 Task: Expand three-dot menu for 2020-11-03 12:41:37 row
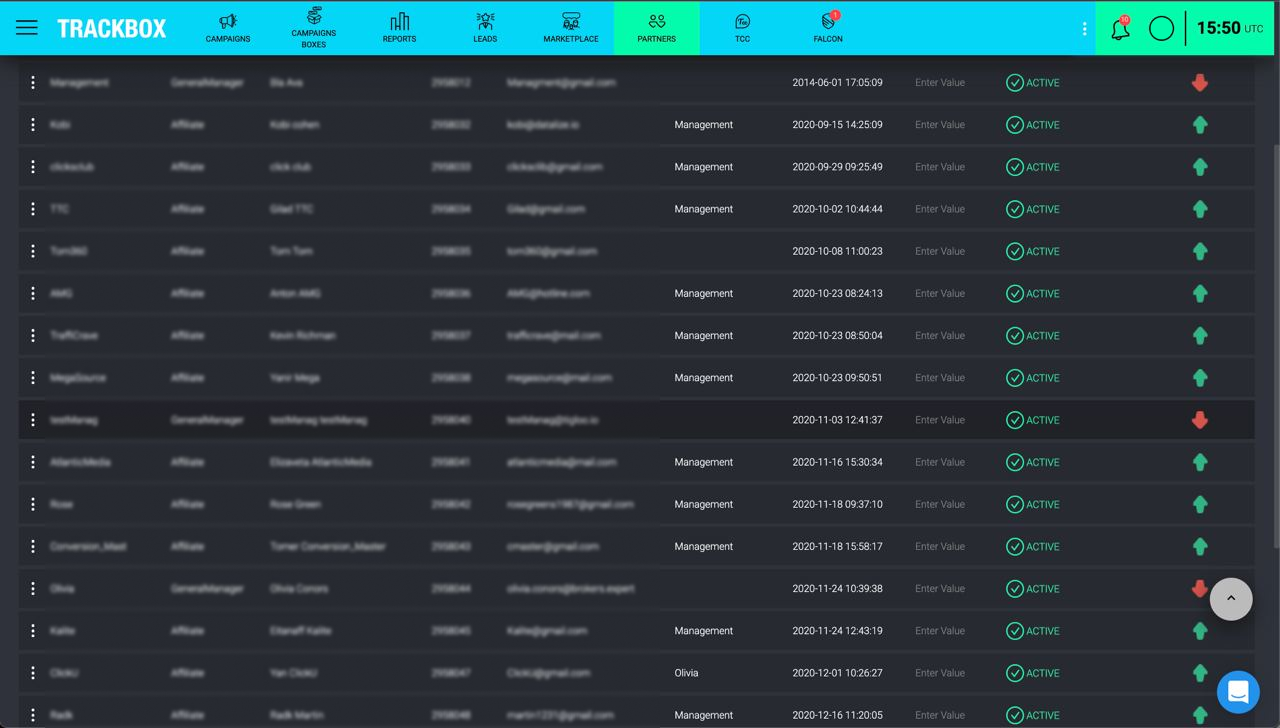(x=33, y=420)
